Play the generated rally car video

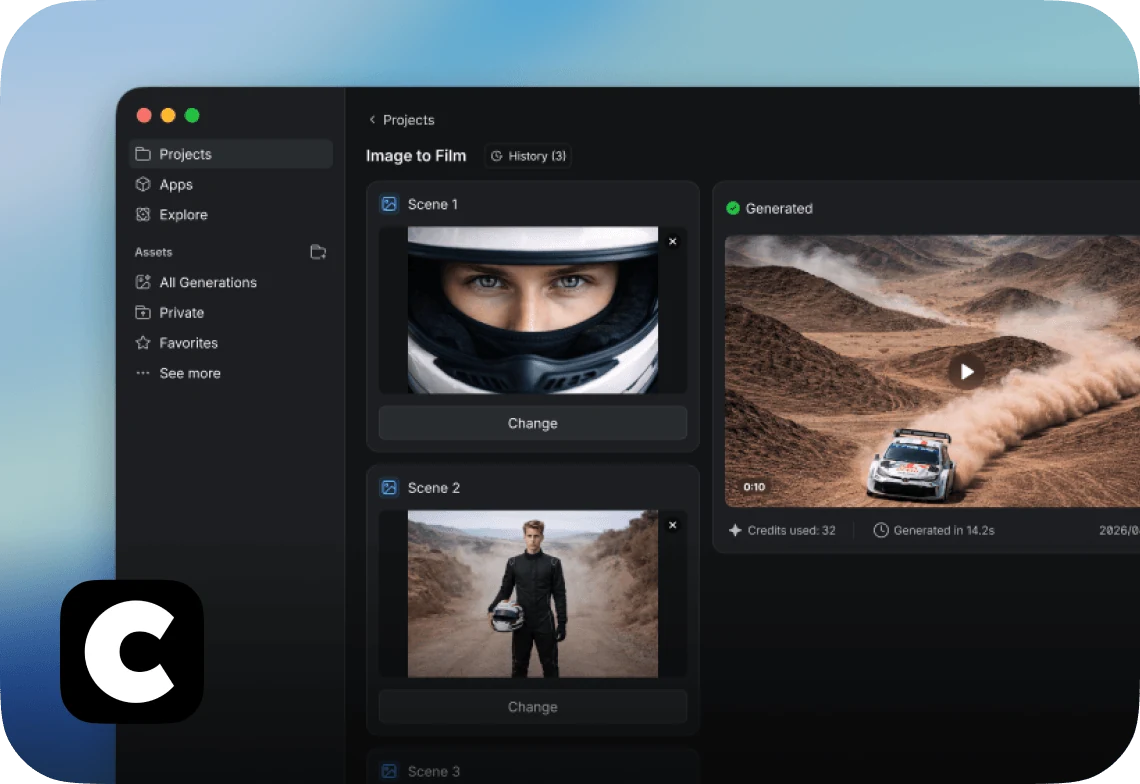pyautogui.click(x=966, y=372)
